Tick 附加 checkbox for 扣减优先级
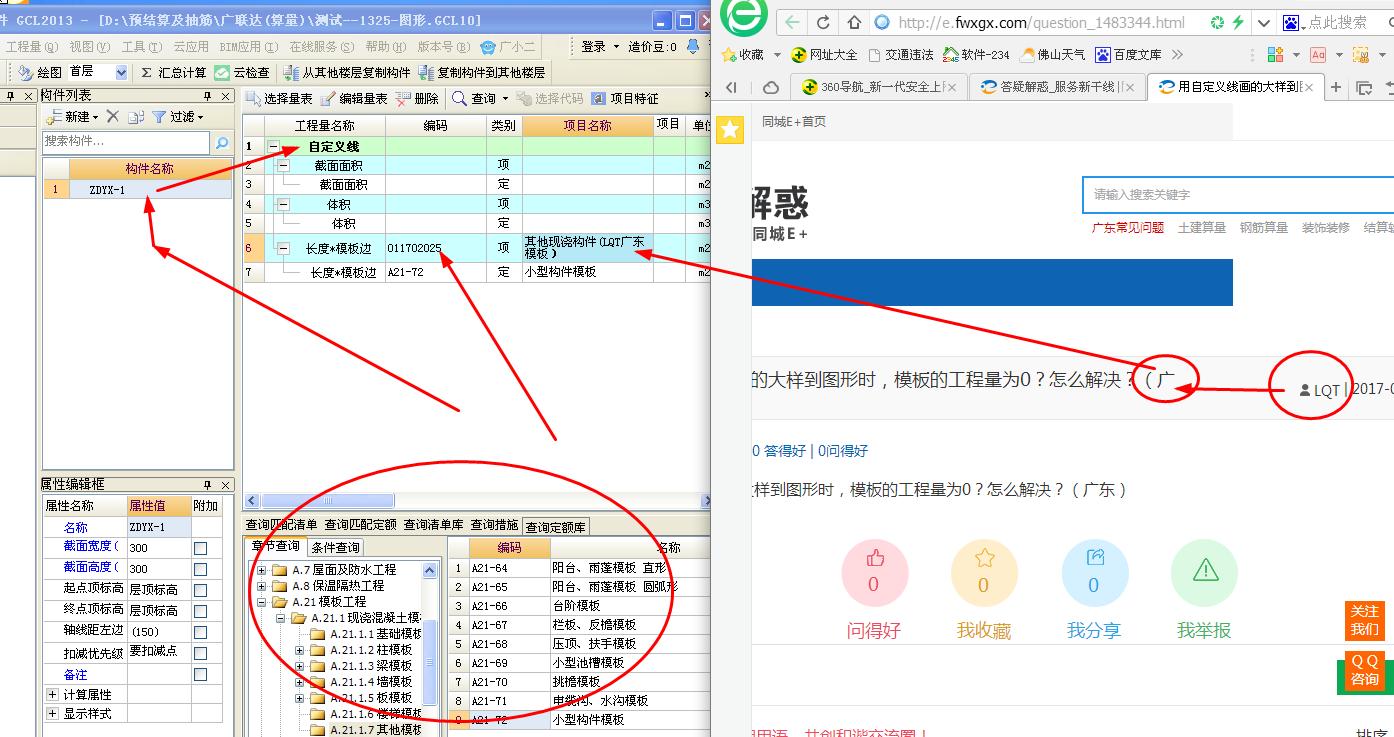 (200, 652)
